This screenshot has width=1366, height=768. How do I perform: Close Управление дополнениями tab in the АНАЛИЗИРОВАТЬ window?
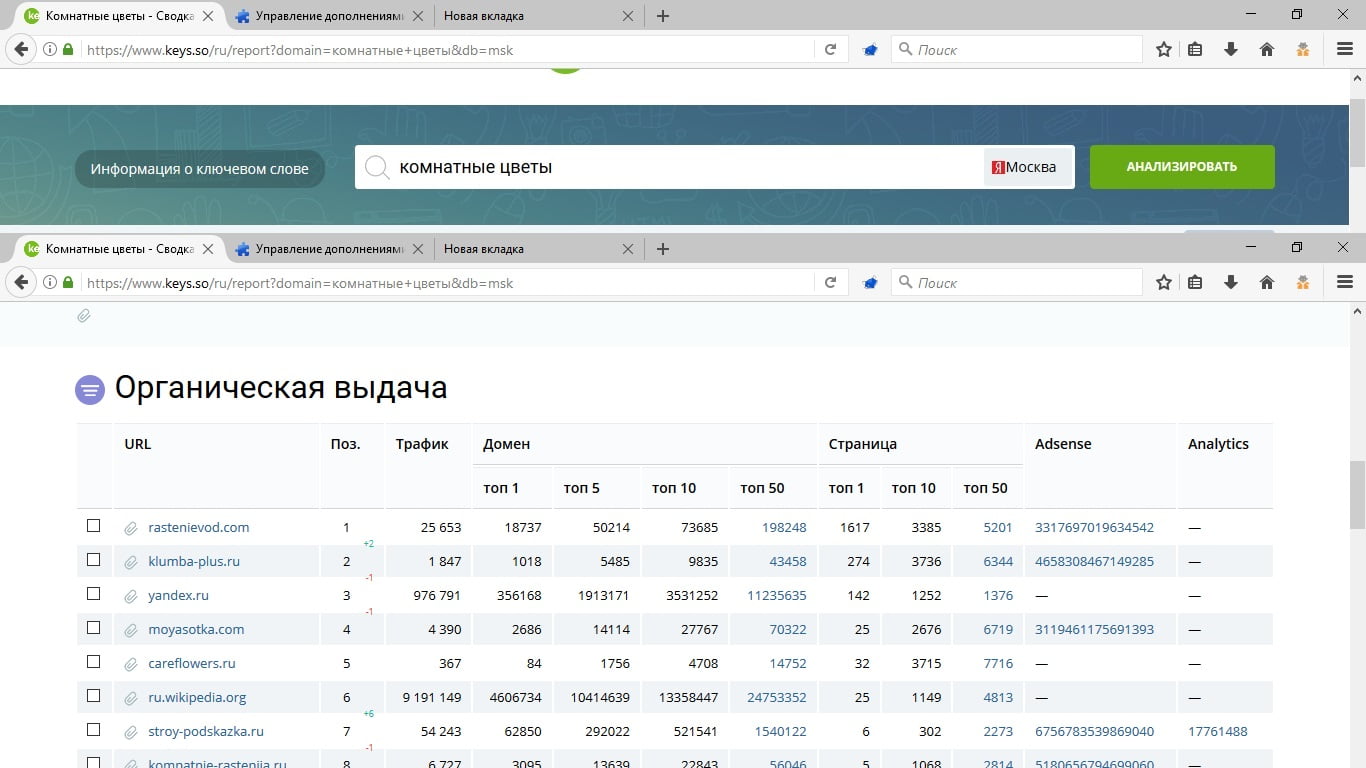click(418, 15)
